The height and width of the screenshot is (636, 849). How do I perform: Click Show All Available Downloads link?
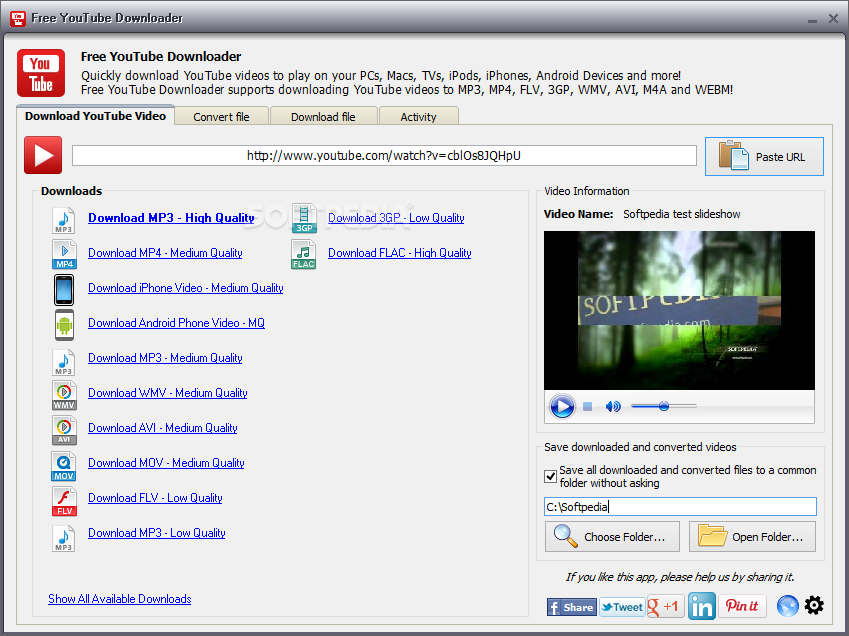[120, 599]
